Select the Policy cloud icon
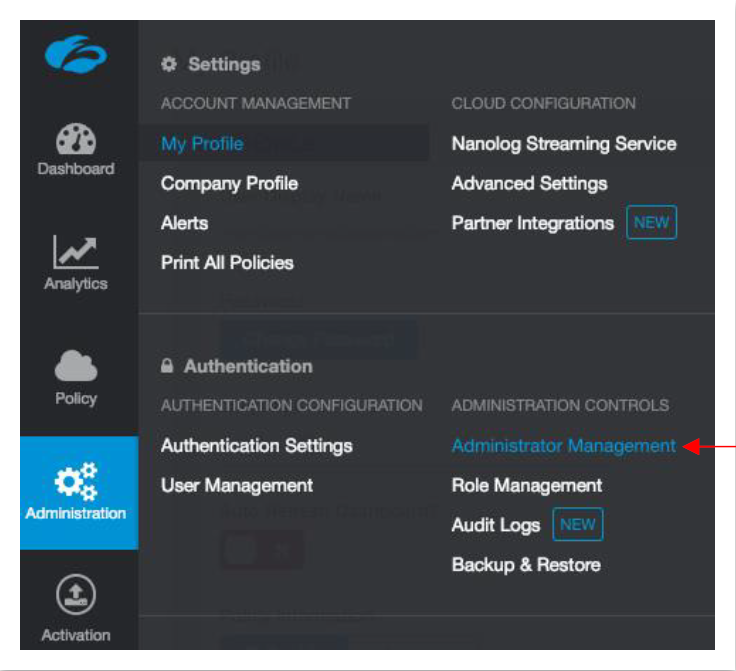The image size is (736, 671). [76, 367]
